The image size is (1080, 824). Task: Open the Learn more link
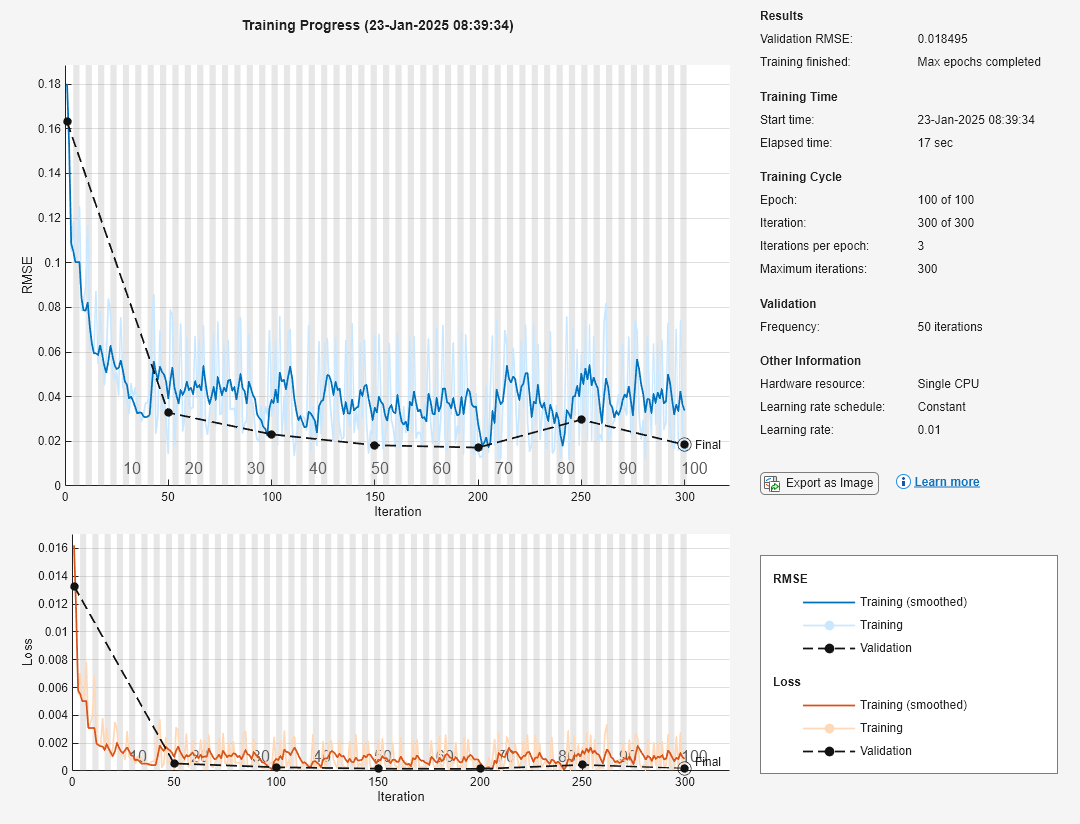click(946, 482)
